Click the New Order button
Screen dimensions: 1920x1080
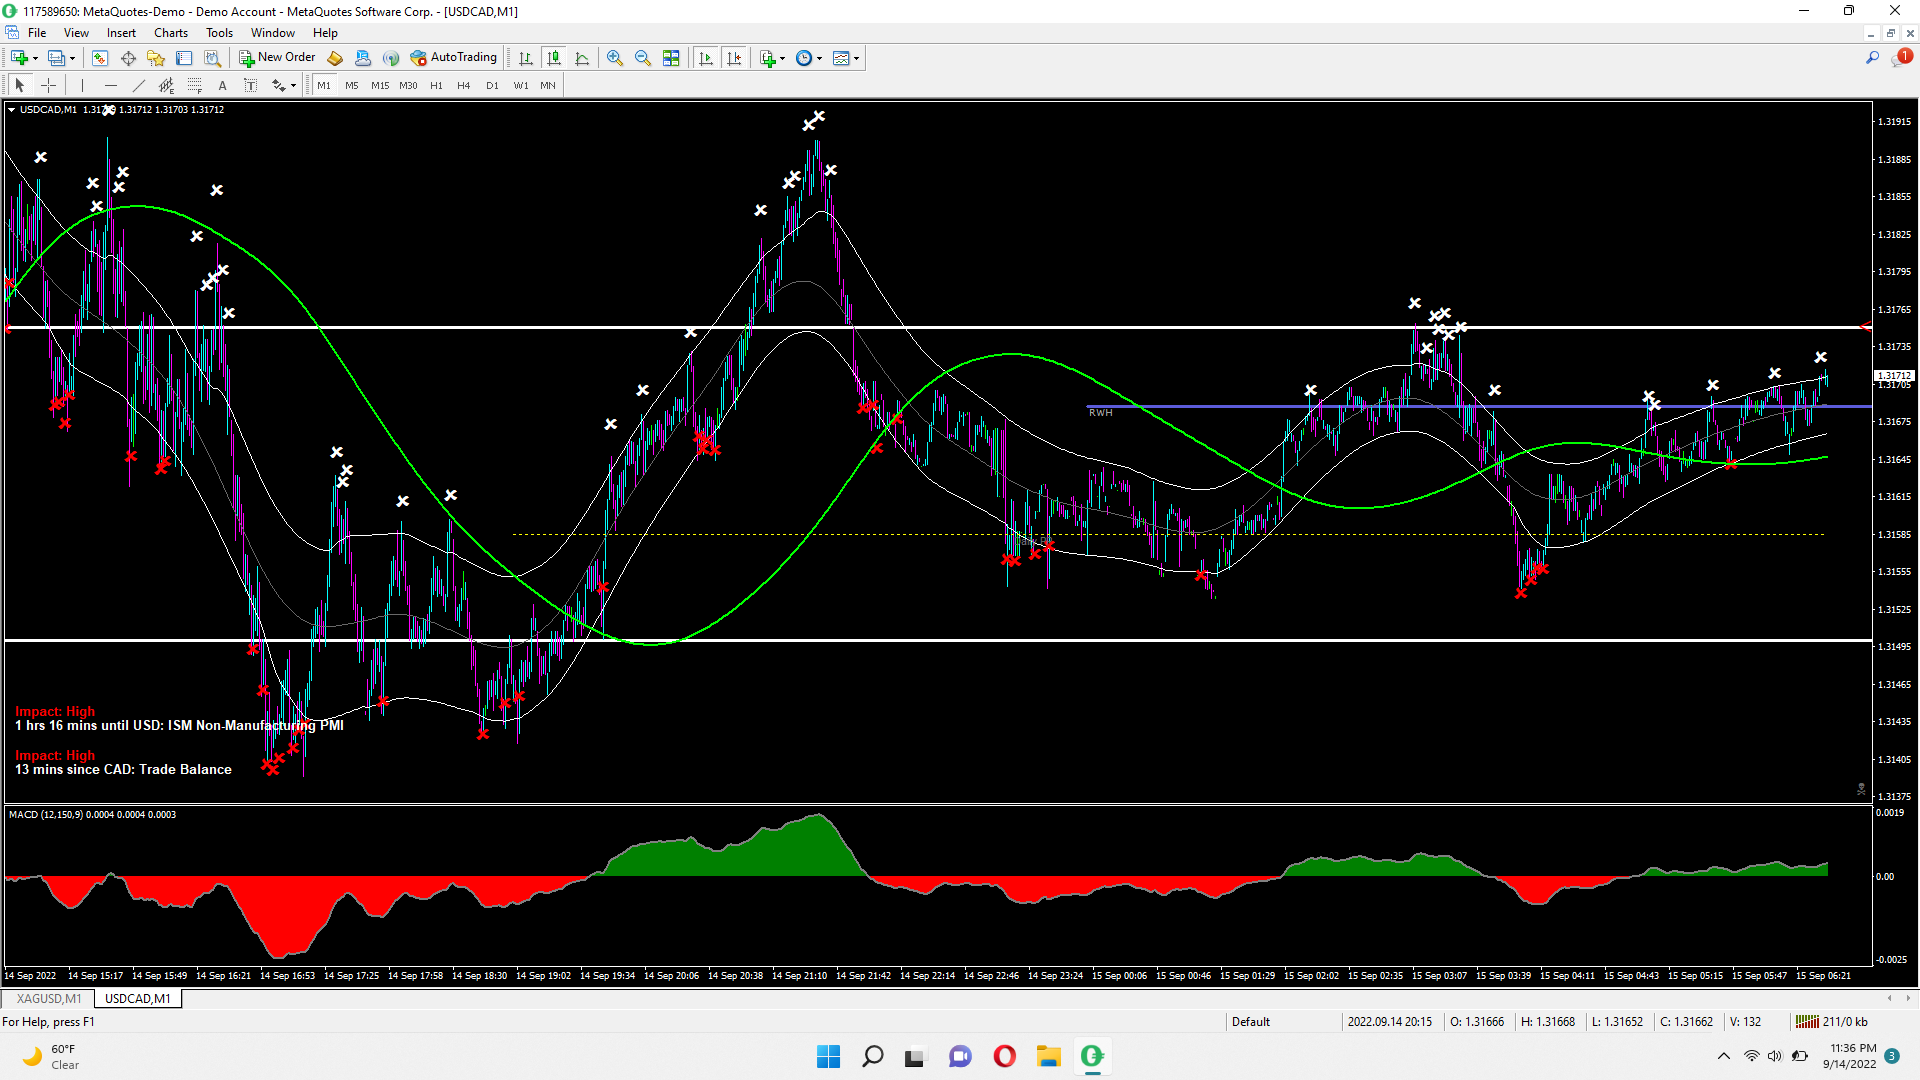tap(277, 58)
